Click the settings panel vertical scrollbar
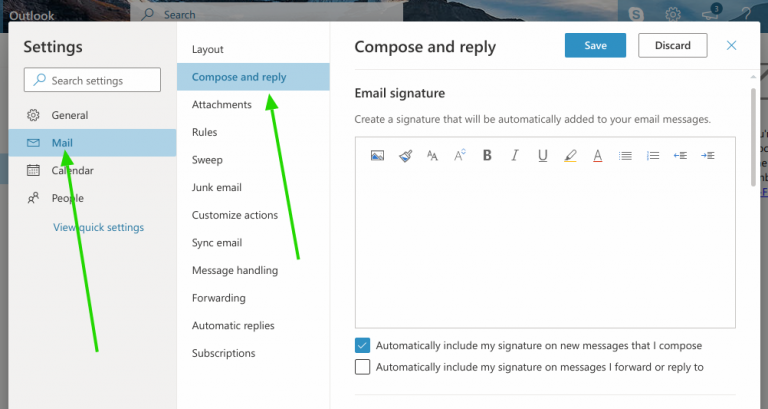This screenshot has height=409, width=768. pyautogui.click(x=753, y=137)
